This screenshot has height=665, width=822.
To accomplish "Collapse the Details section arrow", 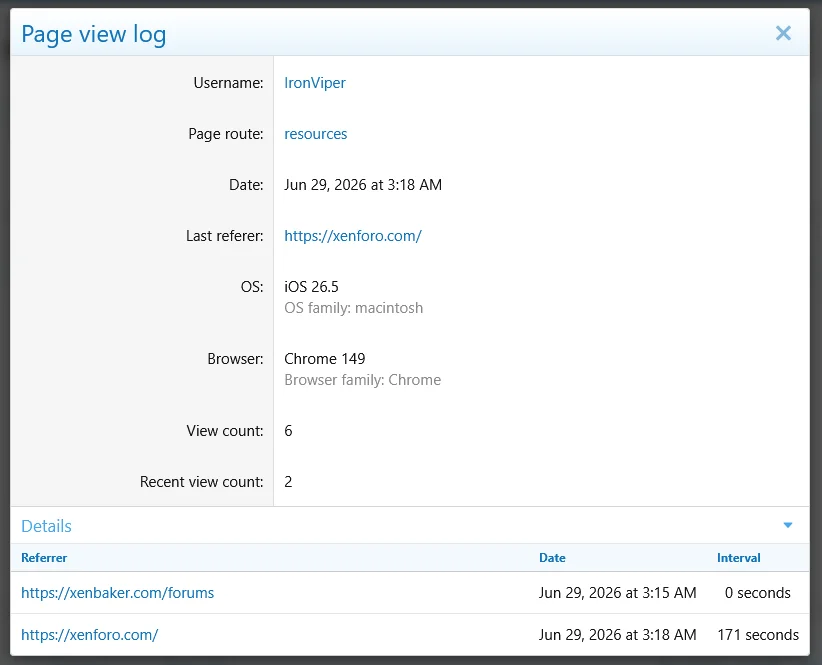I will point(787,525).
